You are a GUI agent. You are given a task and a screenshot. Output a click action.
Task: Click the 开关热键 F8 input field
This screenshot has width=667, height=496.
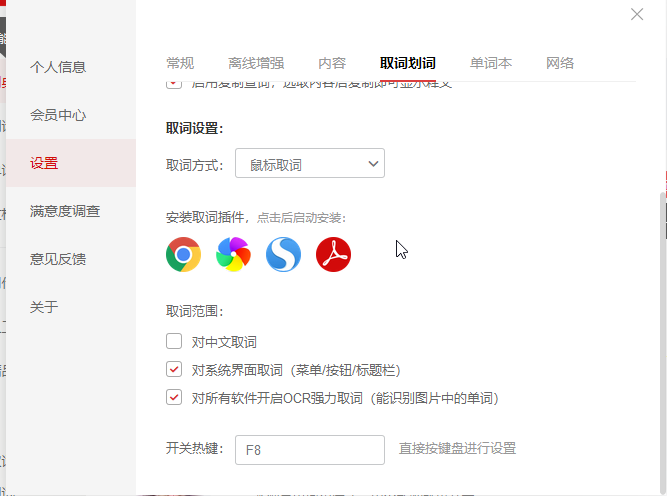(x=310, y=450)
